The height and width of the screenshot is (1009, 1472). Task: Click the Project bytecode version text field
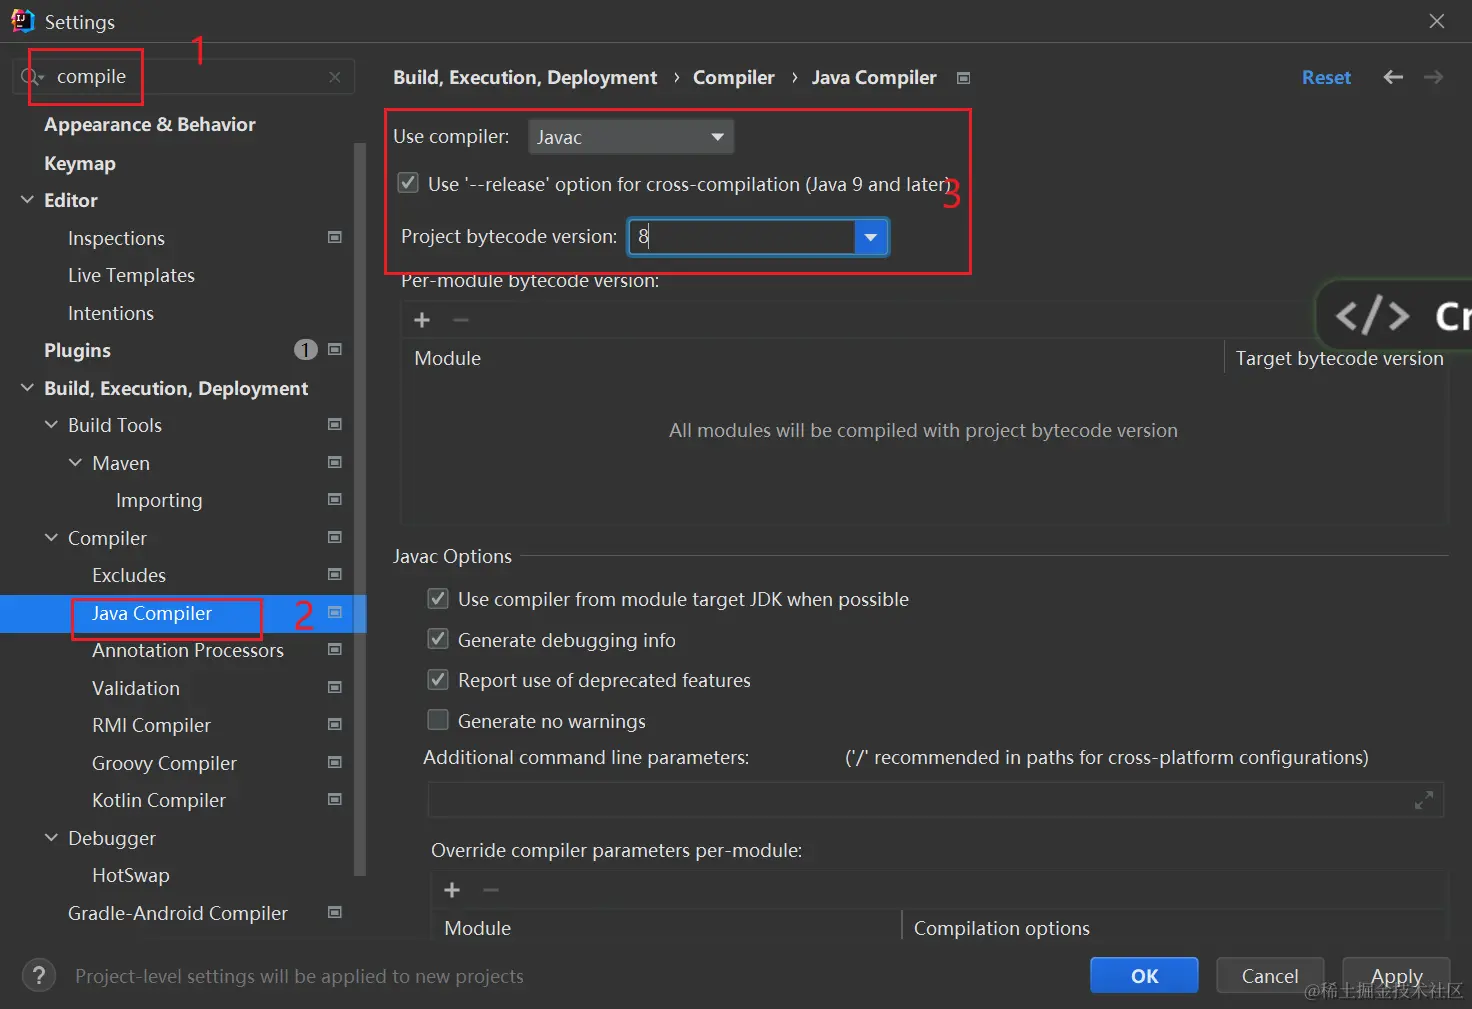point(742,237)
